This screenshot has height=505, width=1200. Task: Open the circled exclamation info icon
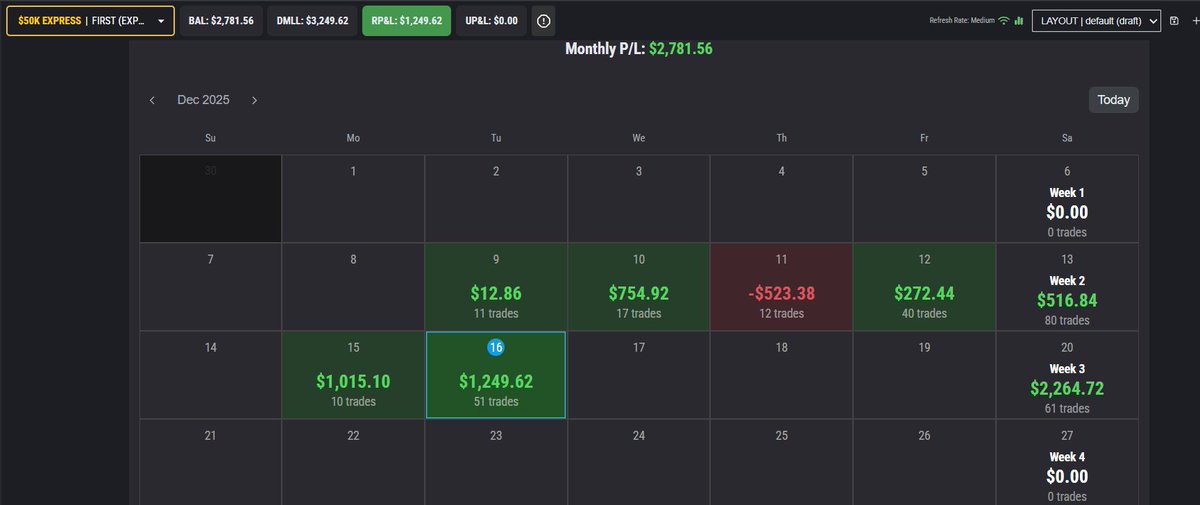(543, 21)
